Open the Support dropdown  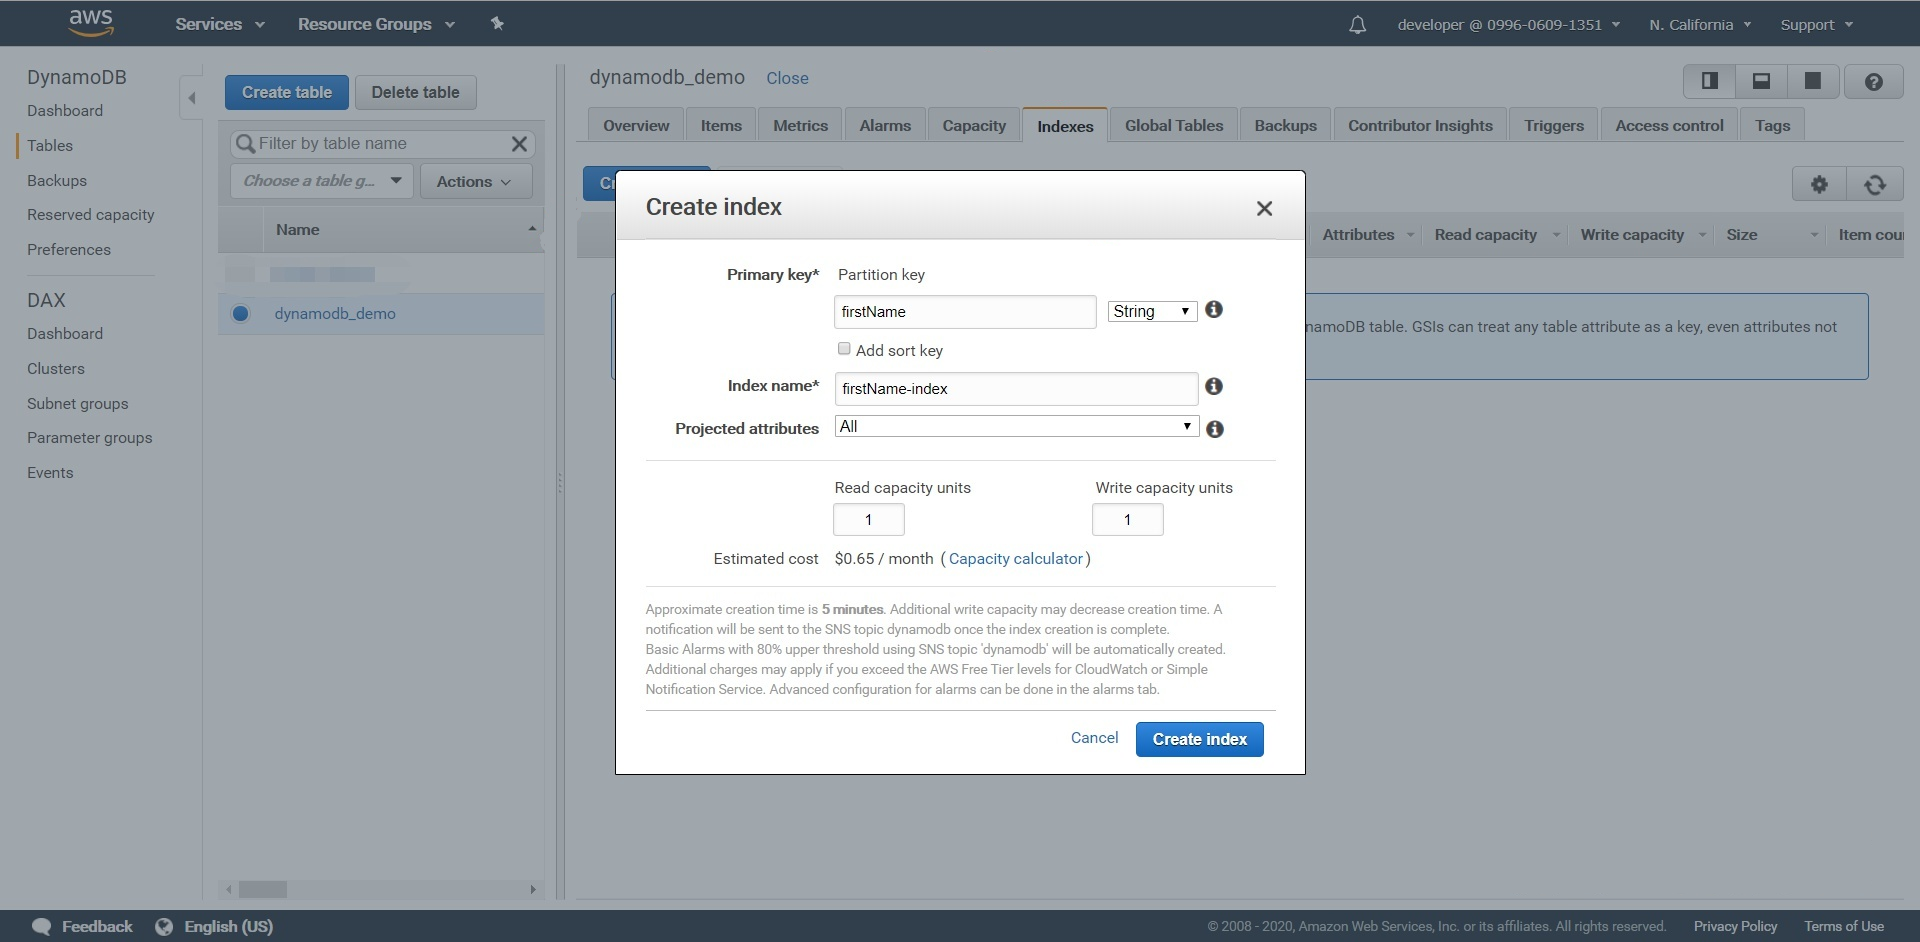point(1817,25)
